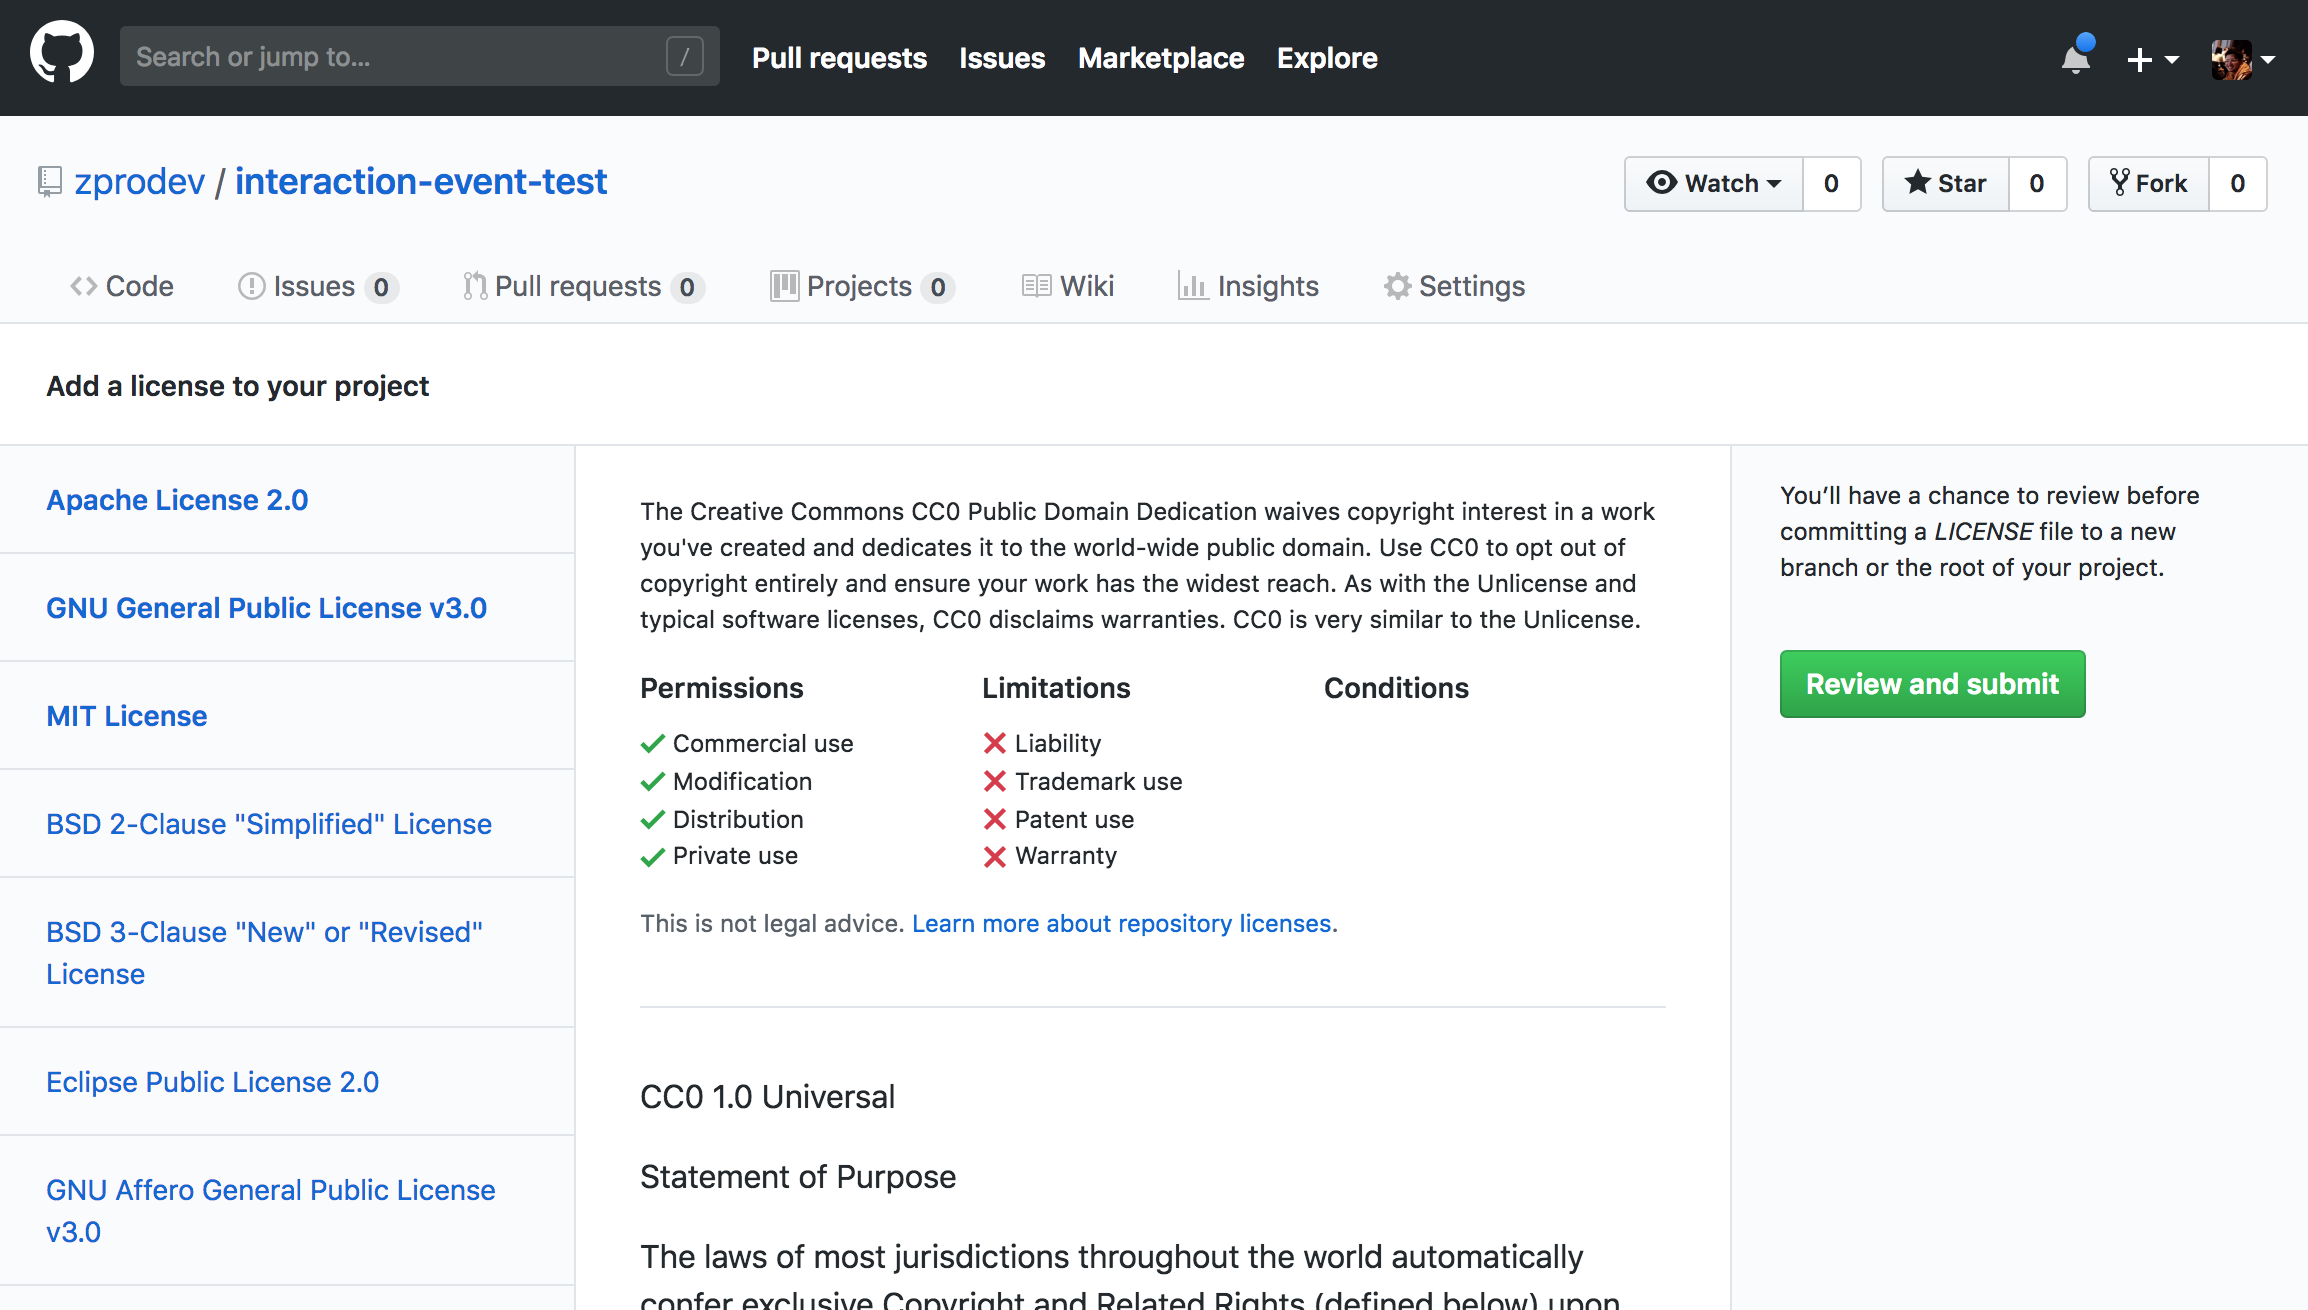Click the Fork icon button
Screen dimensions: 2308x1310
click(x=2148, y=184)
